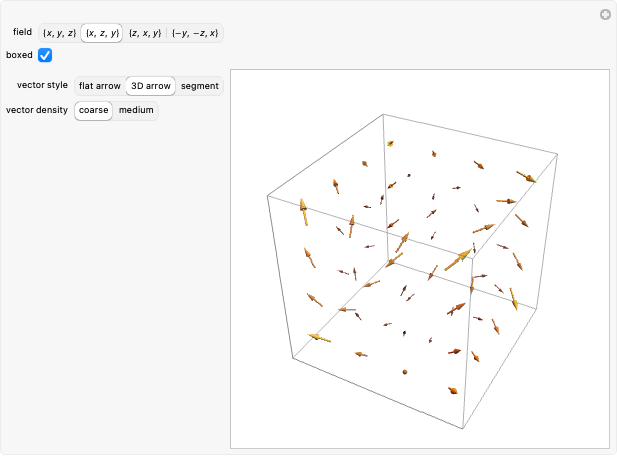Set vector density to coarse
Image resolution: width=617 pixels, height=456 pixels.
pos(94,111)
